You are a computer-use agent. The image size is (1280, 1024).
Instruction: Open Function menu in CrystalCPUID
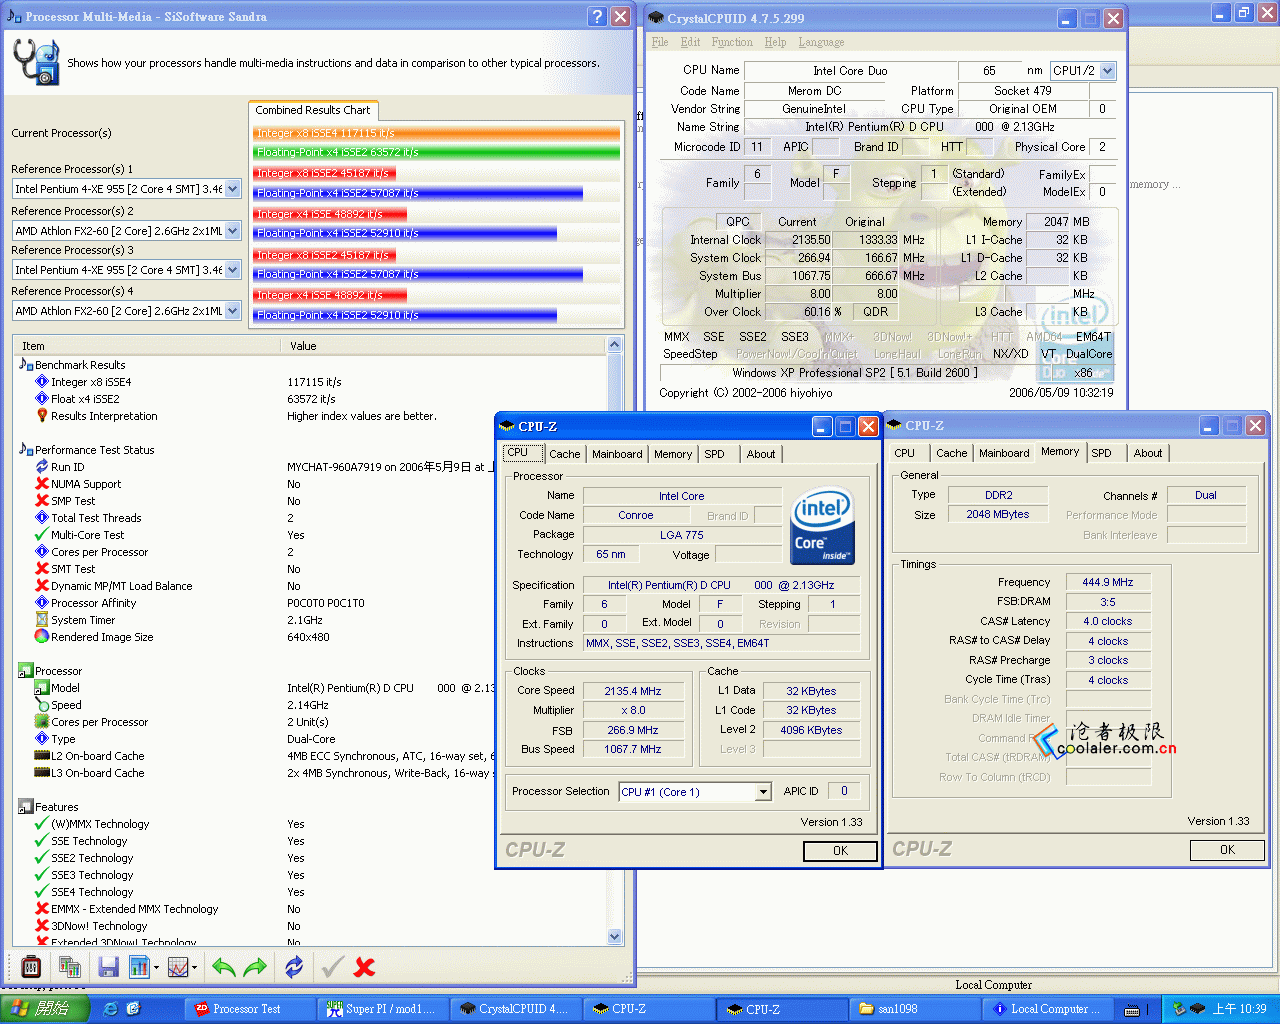732,42
